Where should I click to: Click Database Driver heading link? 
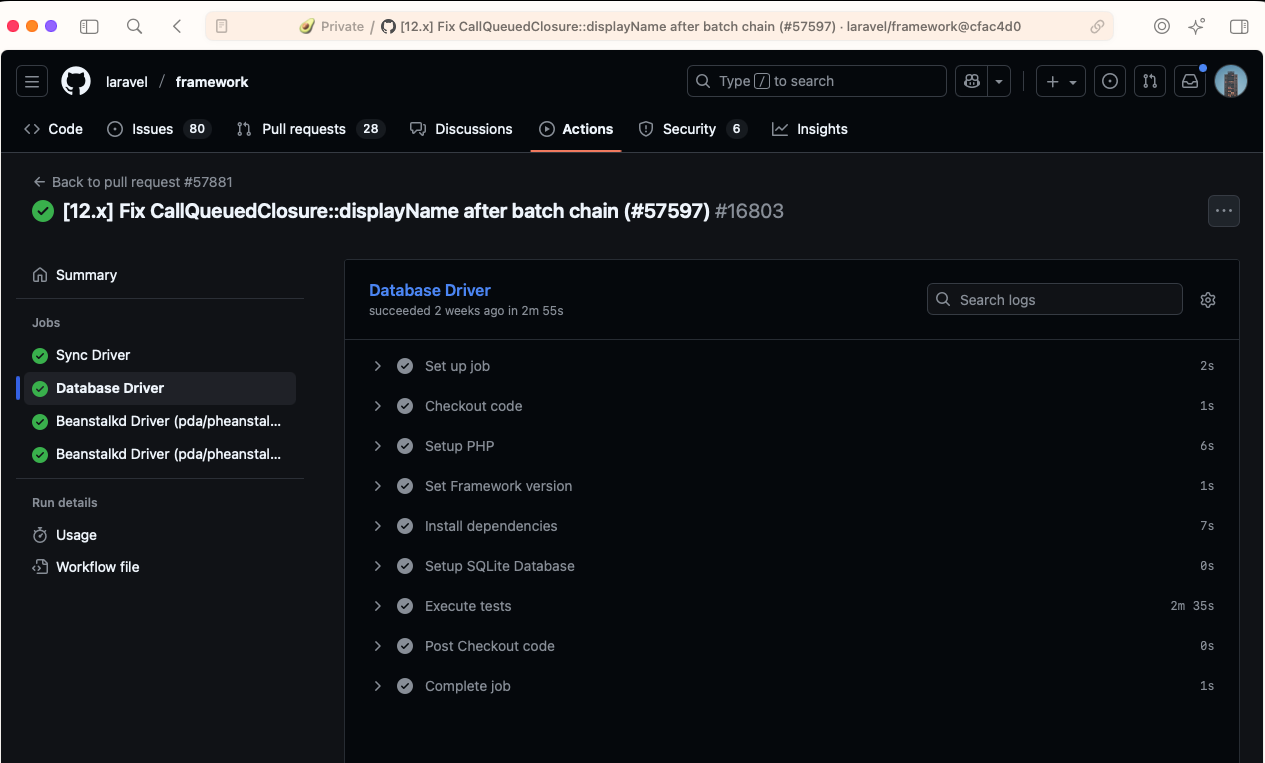pyautogui.click(x=430, y=290)
